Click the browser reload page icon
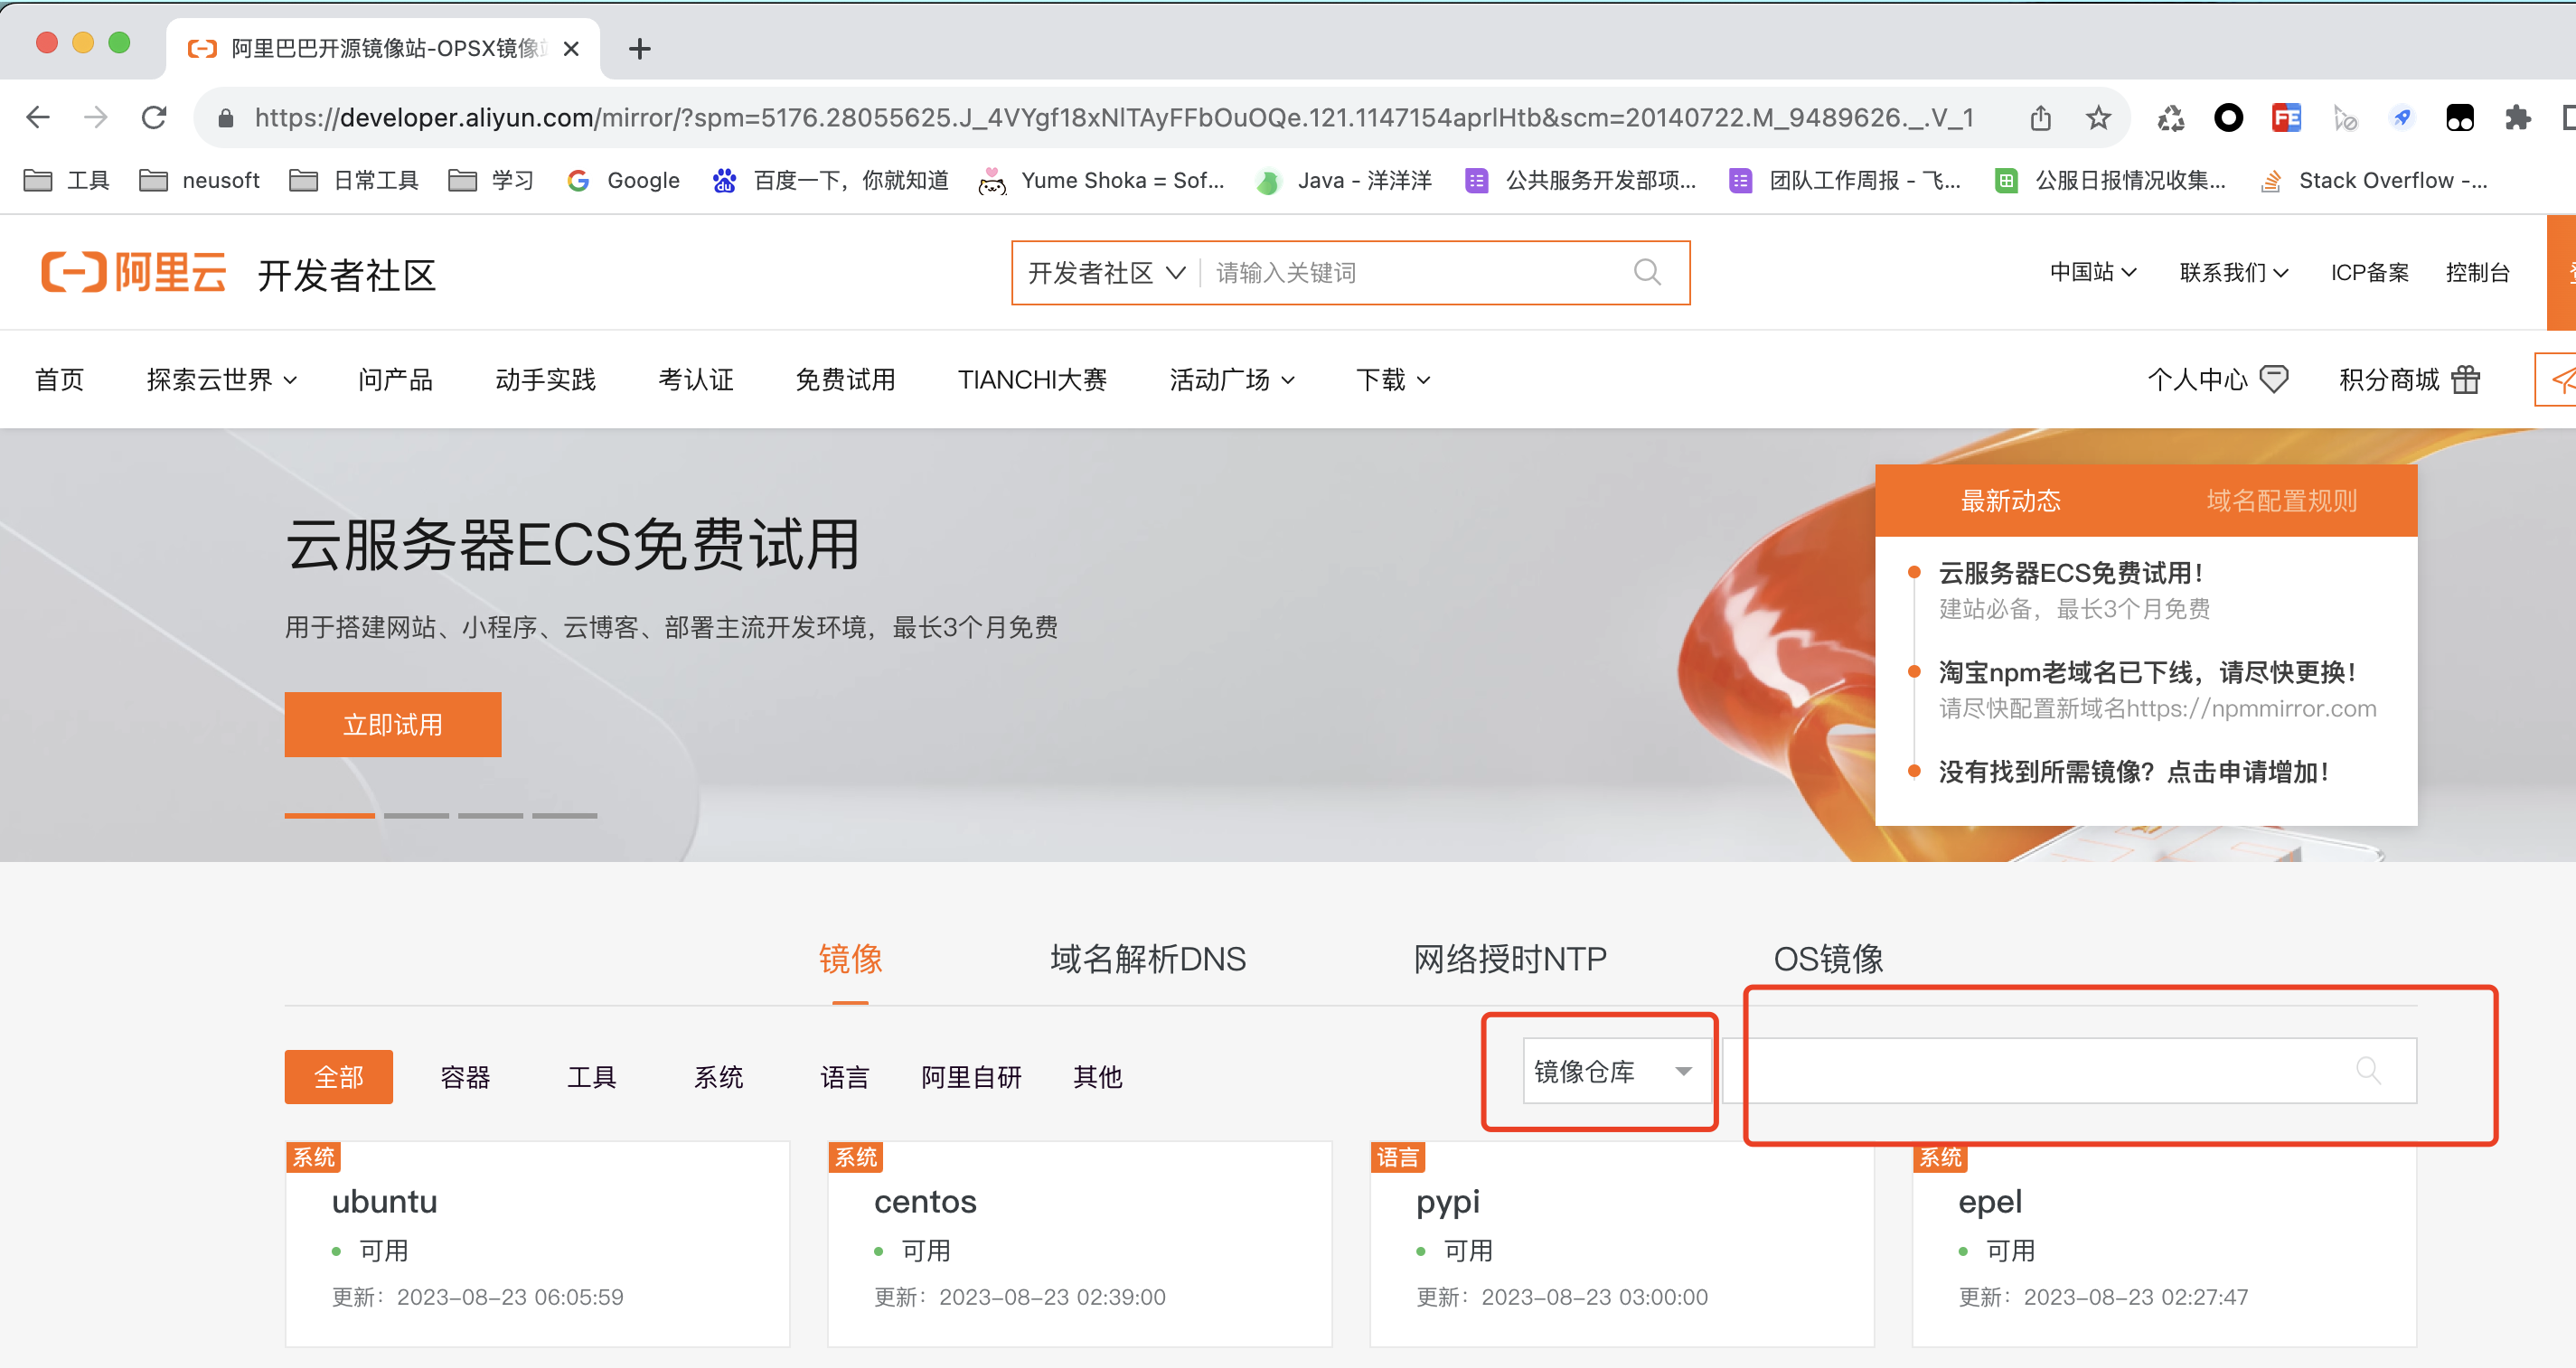The width and height of the screenshot is (2576, 1368). click(154, 118)
